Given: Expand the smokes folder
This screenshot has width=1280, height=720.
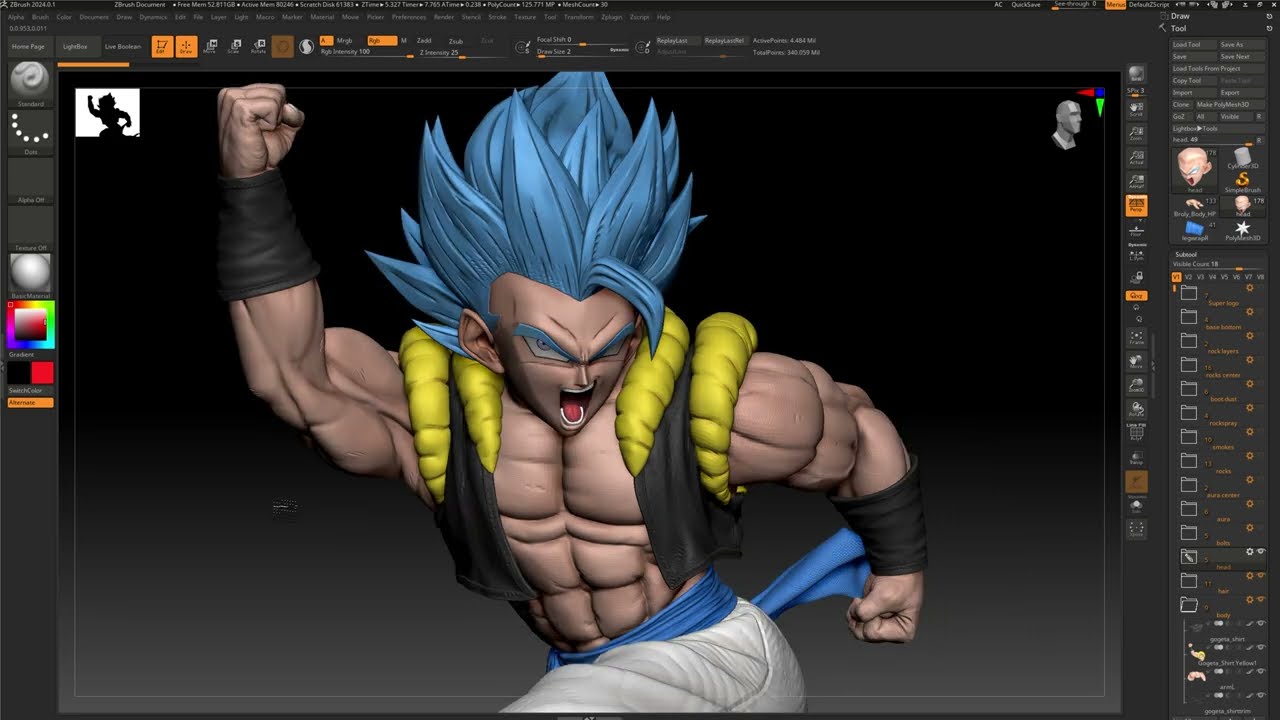Looking at the screenshot, I should click(x=1189, y=437).
